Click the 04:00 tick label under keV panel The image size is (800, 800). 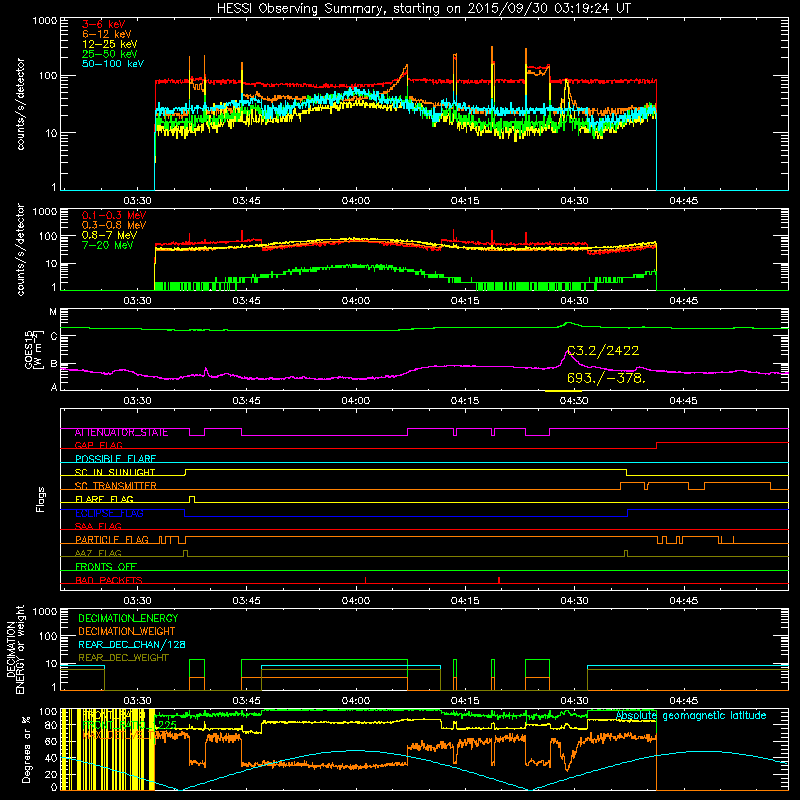(356, 201)
